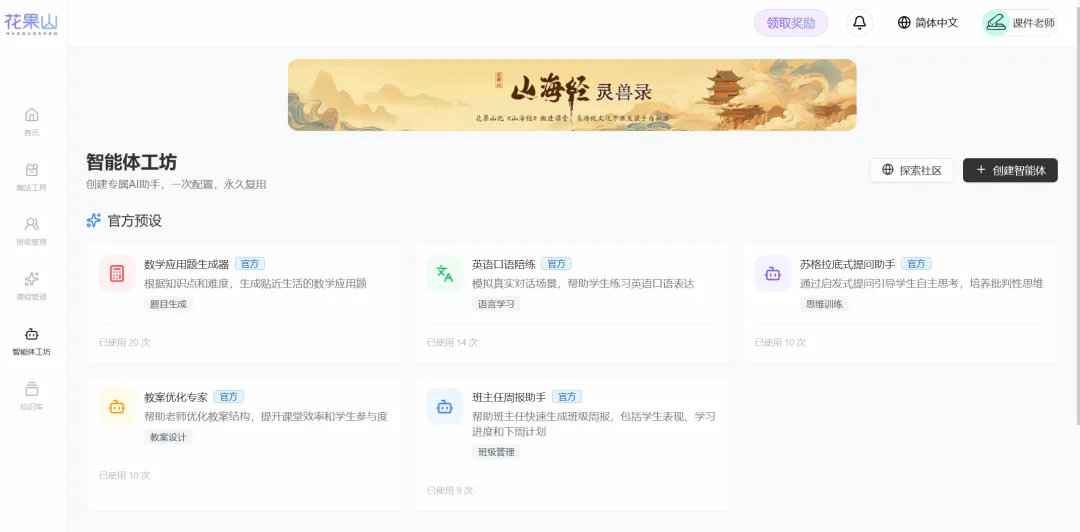Click 数学应用题生成器 description text
Viewport: 1080px width, 532px height.
pos(255,283)
